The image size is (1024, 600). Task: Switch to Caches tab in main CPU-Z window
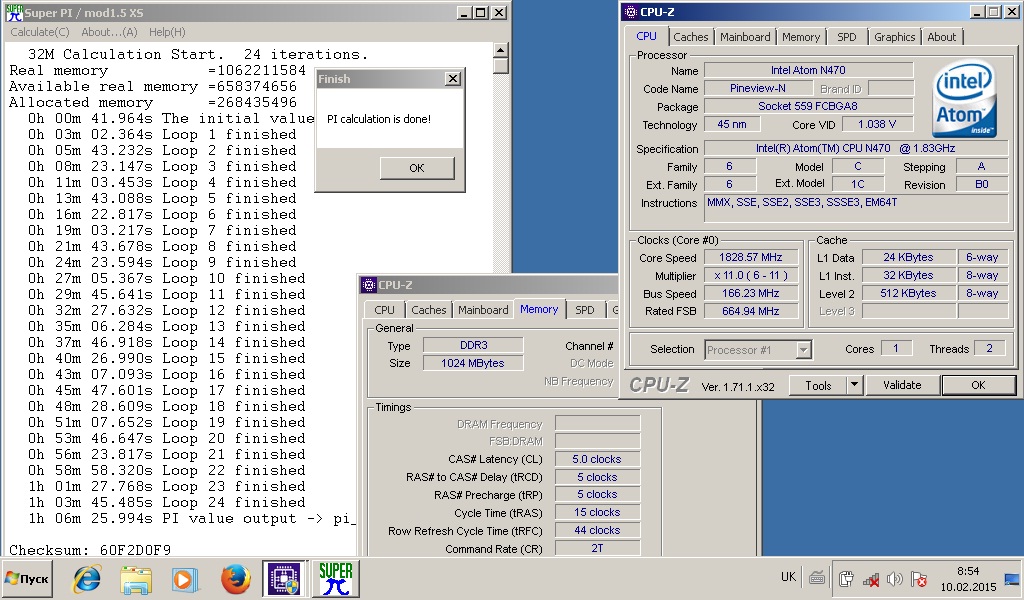pyautogui.click(x=690, y=37)
